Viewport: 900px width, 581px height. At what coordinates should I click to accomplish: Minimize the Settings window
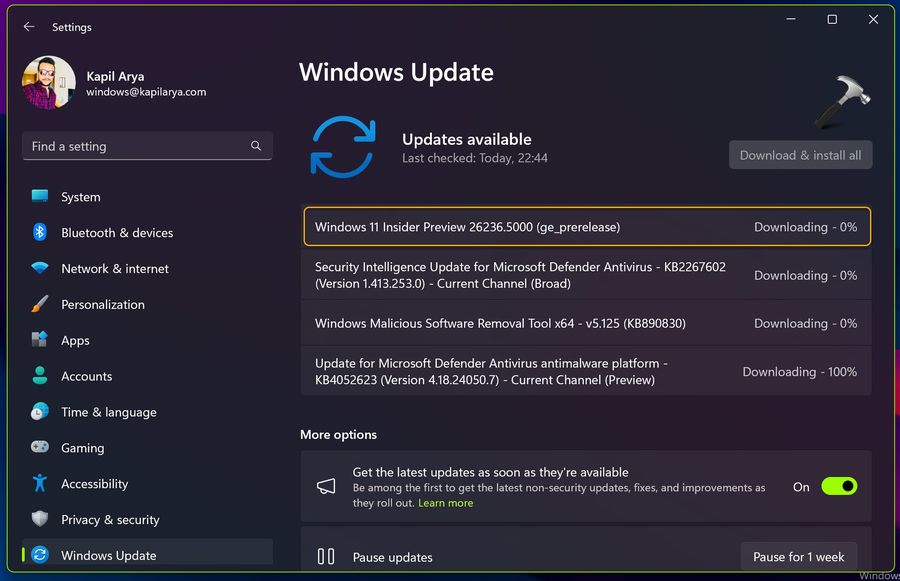click(x=791, y=19)
